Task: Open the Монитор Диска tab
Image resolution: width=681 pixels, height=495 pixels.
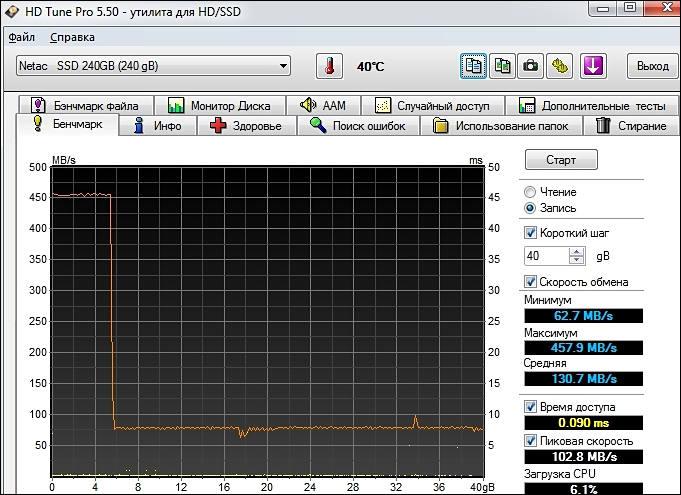Action: point(220,106)
